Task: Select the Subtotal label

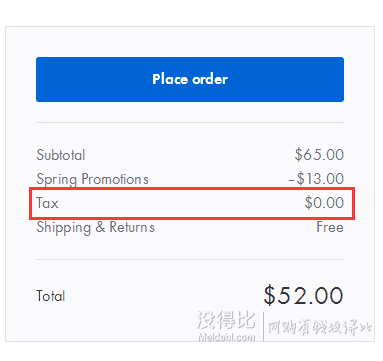Action: 61,155
